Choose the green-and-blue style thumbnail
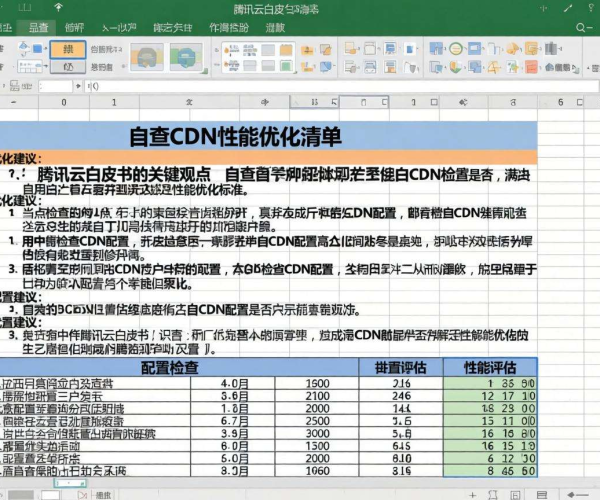 (x=186, y=57)
